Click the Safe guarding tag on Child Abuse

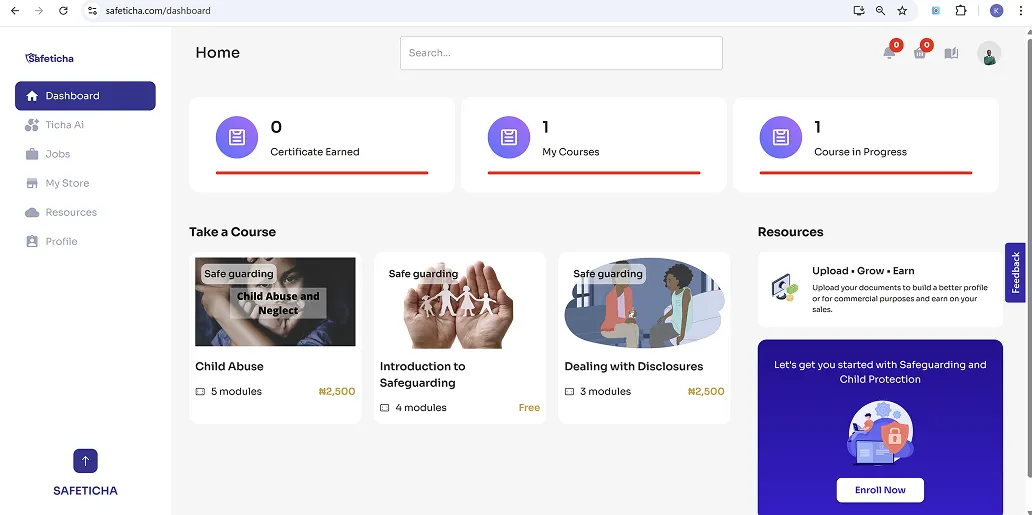coord(238,274)
